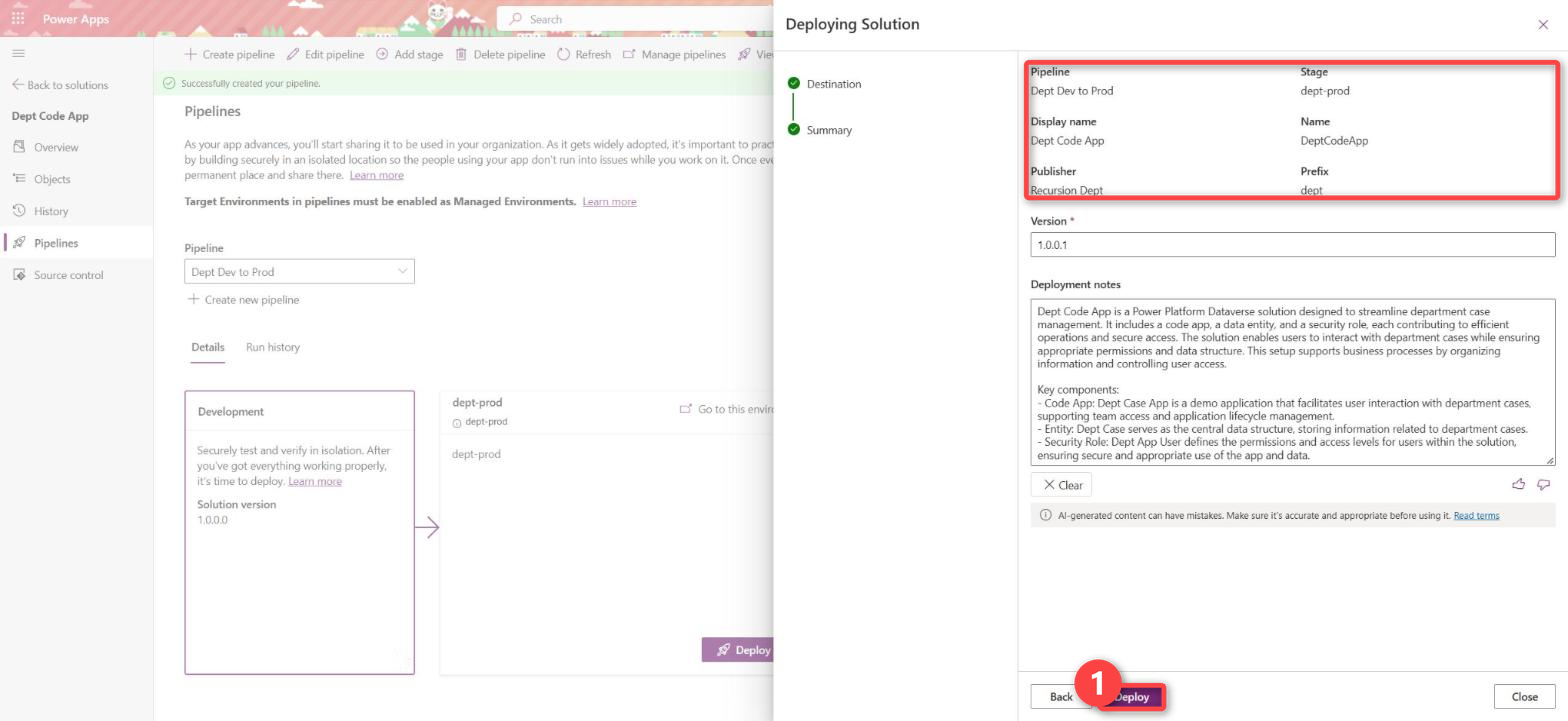Click Add stage in the toolbar
The width and height of the screenshot is (1568, 721).
click(x=409, y=54)
